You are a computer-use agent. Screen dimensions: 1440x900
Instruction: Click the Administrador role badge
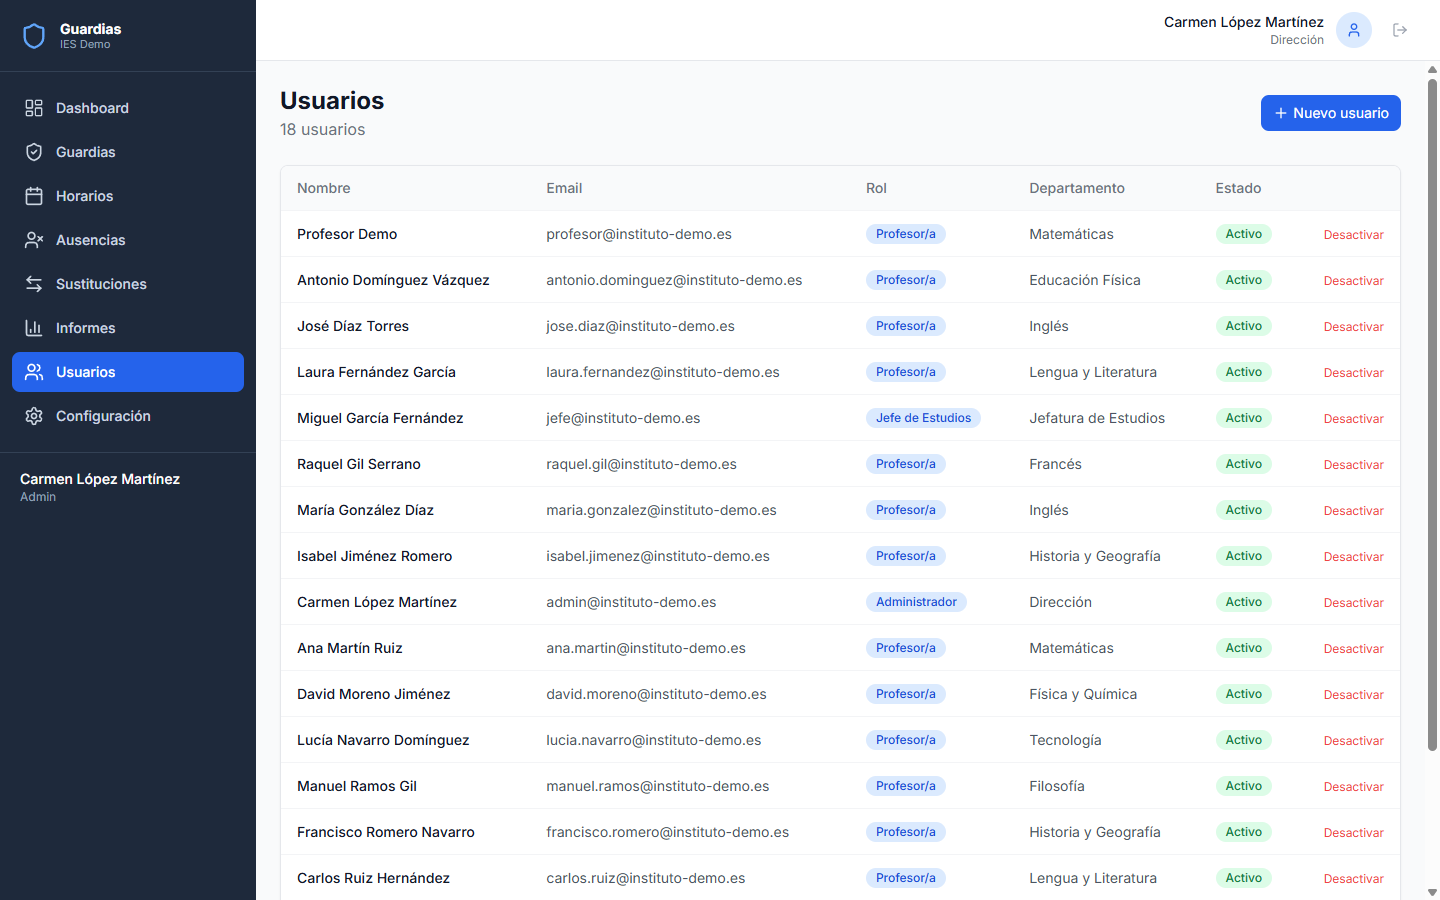point(916,602)
